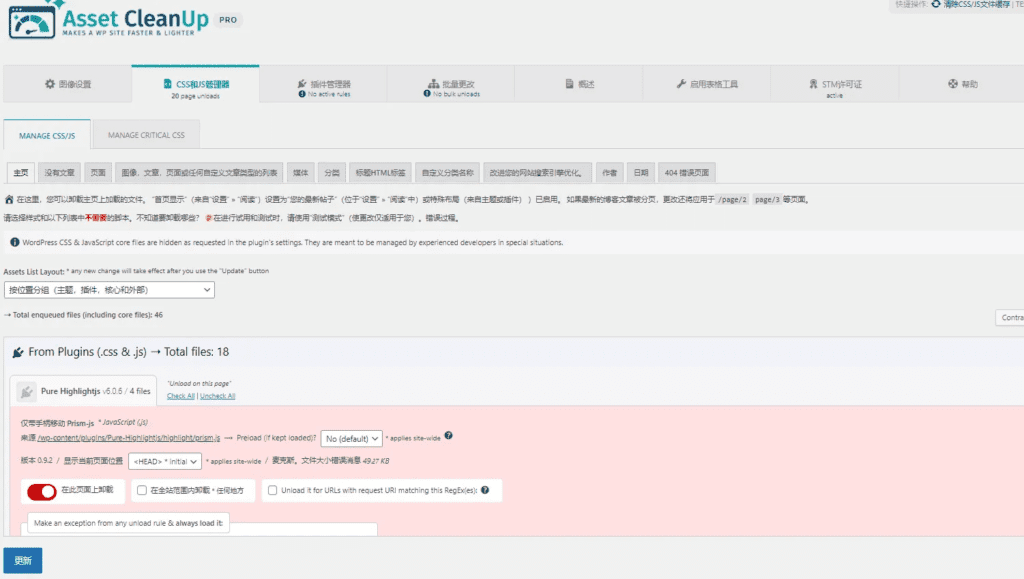Image resolution: width=1024 pixels, height=579 pixels.
Task: Open the Preload No (default) dropdown
Action: click(x=351, y=439)
